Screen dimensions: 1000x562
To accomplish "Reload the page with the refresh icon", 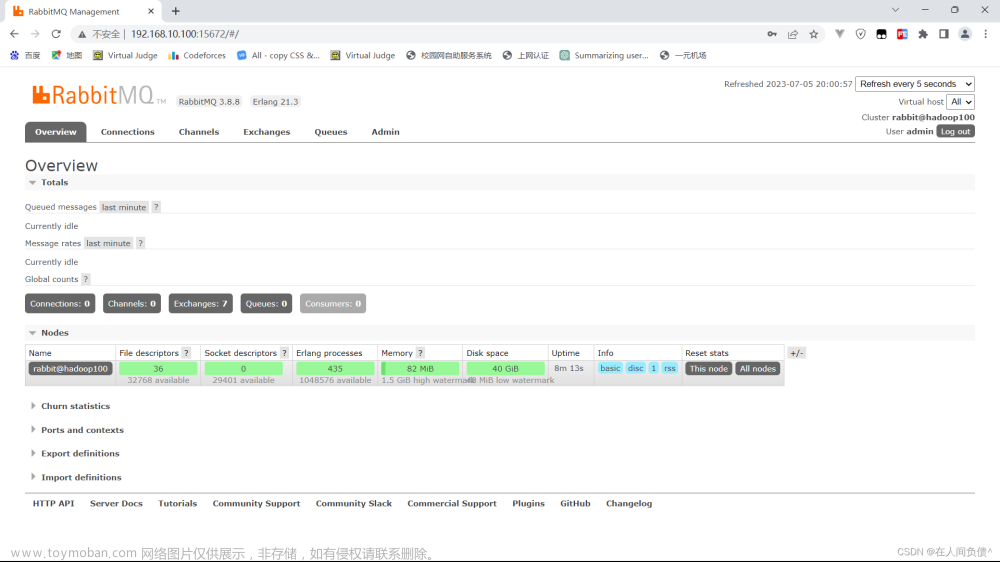I will 56,34.
